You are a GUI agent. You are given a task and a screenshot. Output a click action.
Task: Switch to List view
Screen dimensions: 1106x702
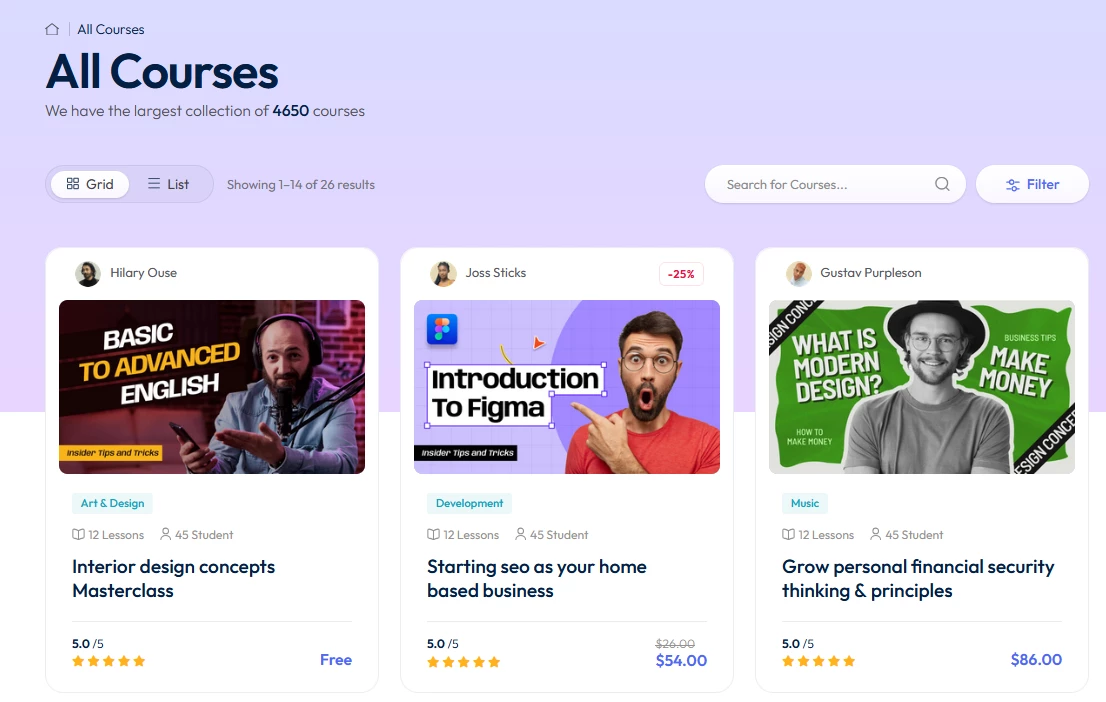168,184
